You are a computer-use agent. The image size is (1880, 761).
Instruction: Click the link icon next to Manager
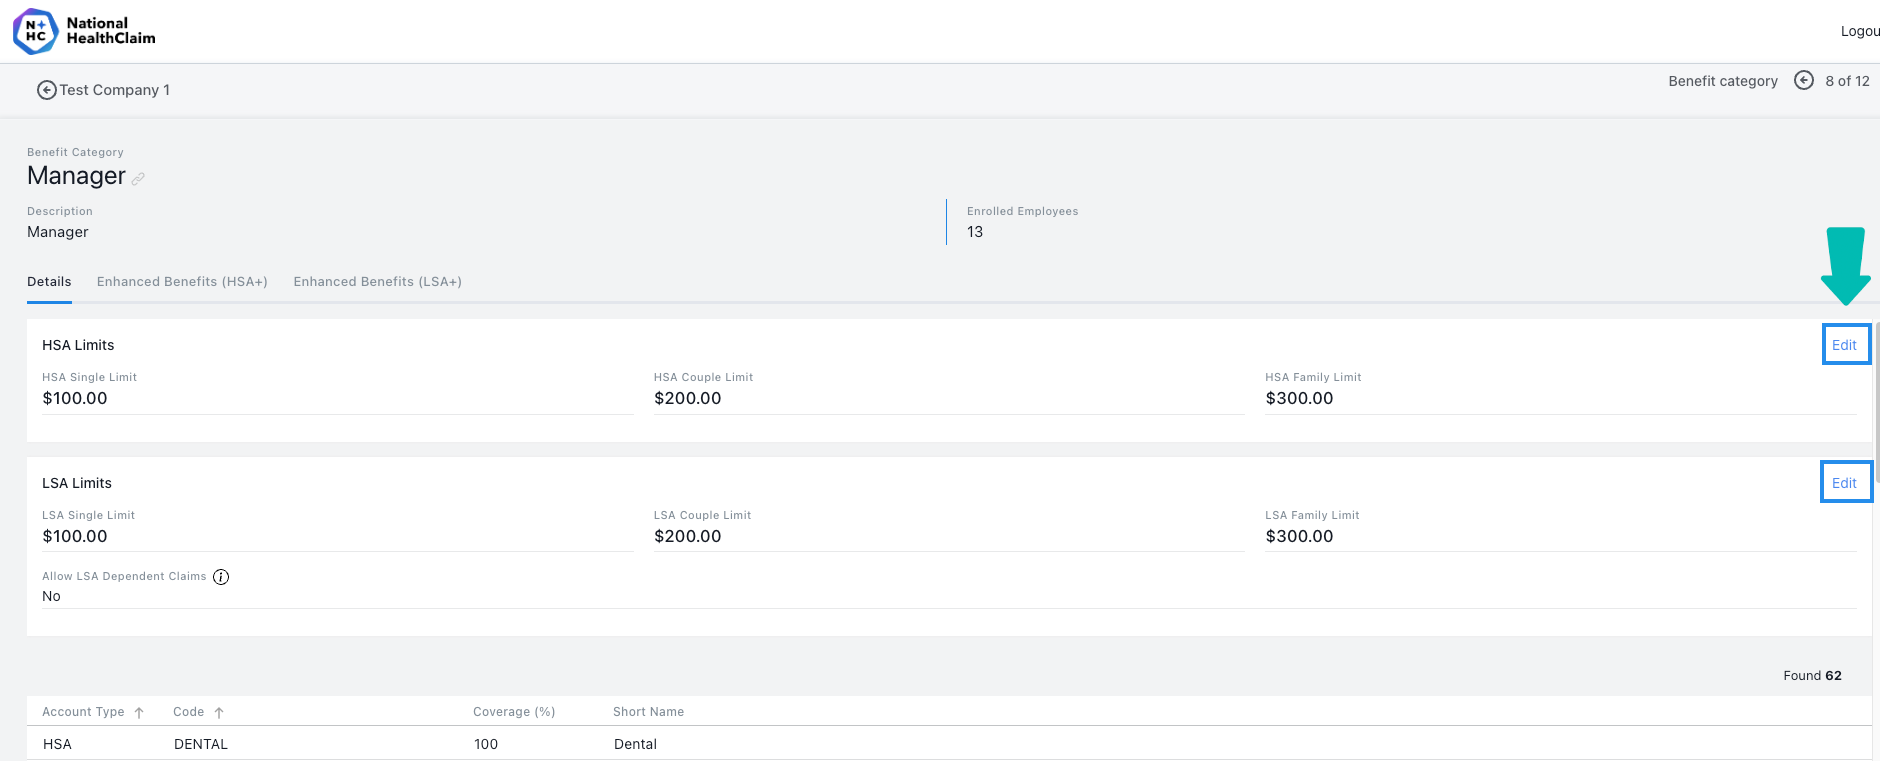138,179
